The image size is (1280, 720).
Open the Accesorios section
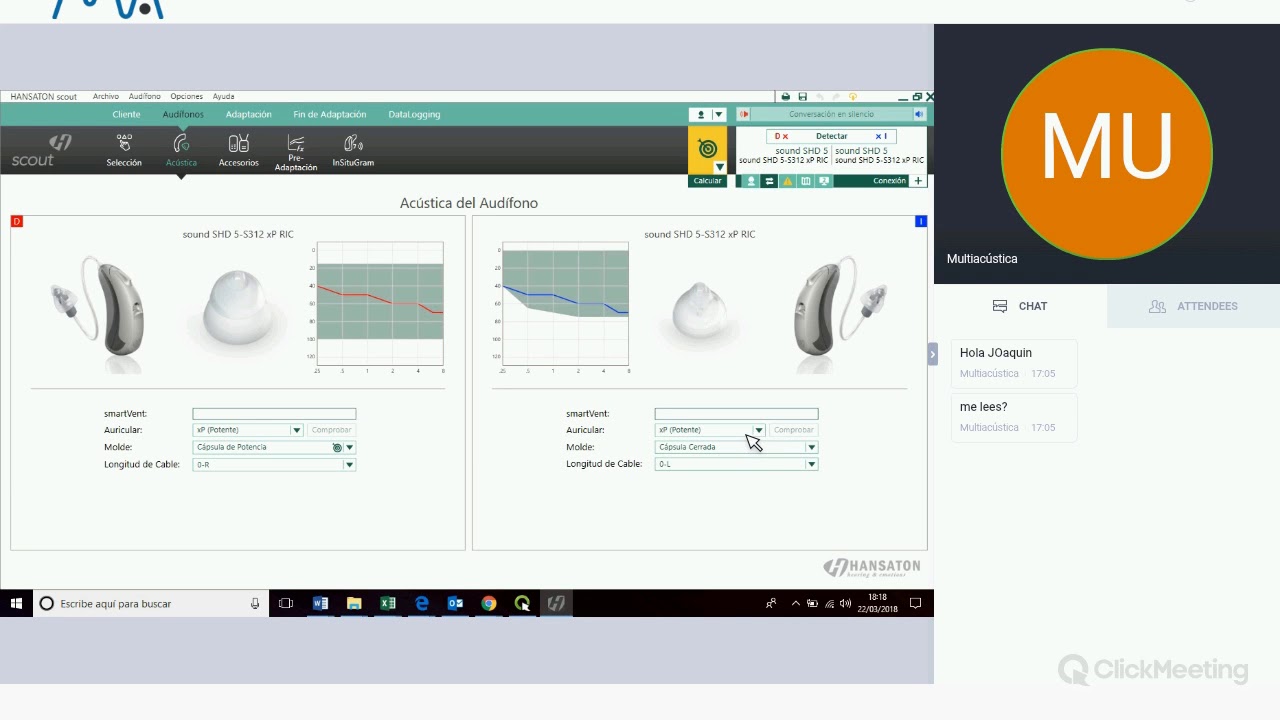[x=238, y=150]
